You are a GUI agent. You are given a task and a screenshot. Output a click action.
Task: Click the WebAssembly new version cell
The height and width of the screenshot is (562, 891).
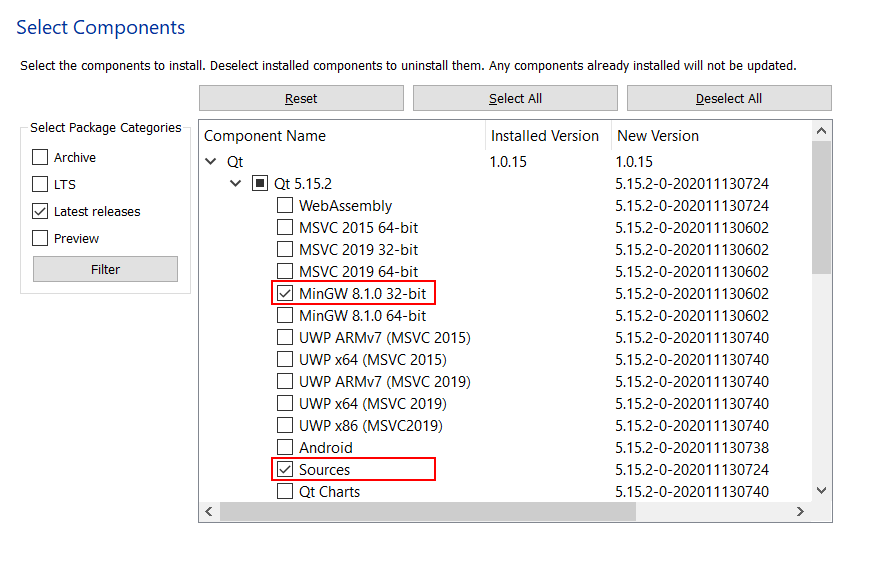[692, 206]
